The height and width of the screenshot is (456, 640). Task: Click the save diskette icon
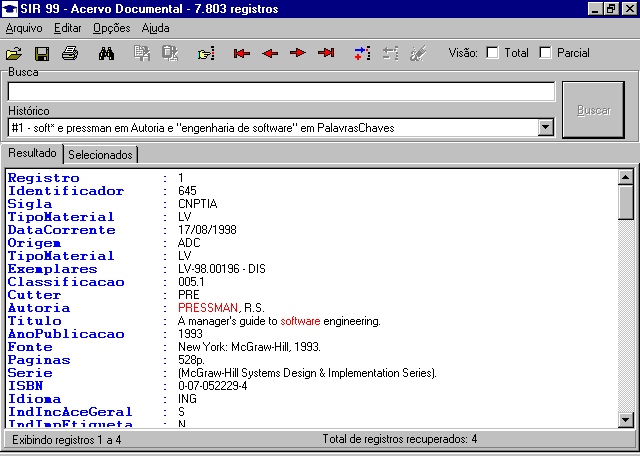click(x=42, y=53)
